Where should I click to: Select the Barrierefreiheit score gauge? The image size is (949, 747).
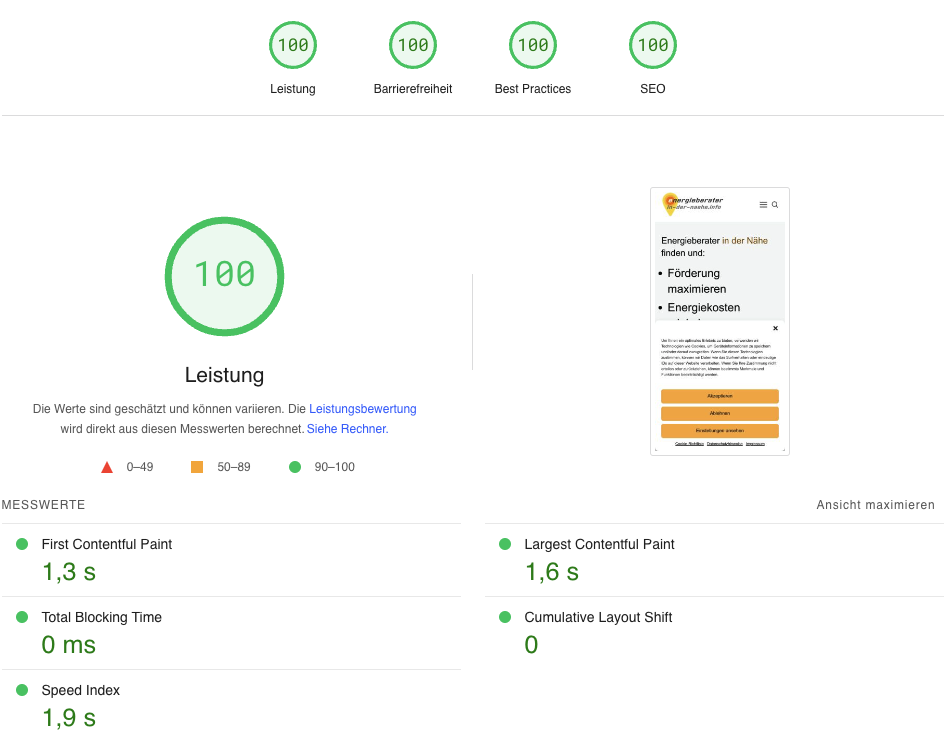coord(413,46)
